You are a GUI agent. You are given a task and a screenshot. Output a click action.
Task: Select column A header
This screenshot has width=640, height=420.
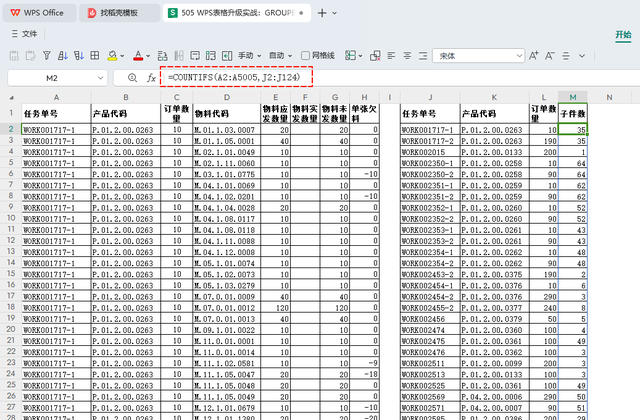click(56, 97)
